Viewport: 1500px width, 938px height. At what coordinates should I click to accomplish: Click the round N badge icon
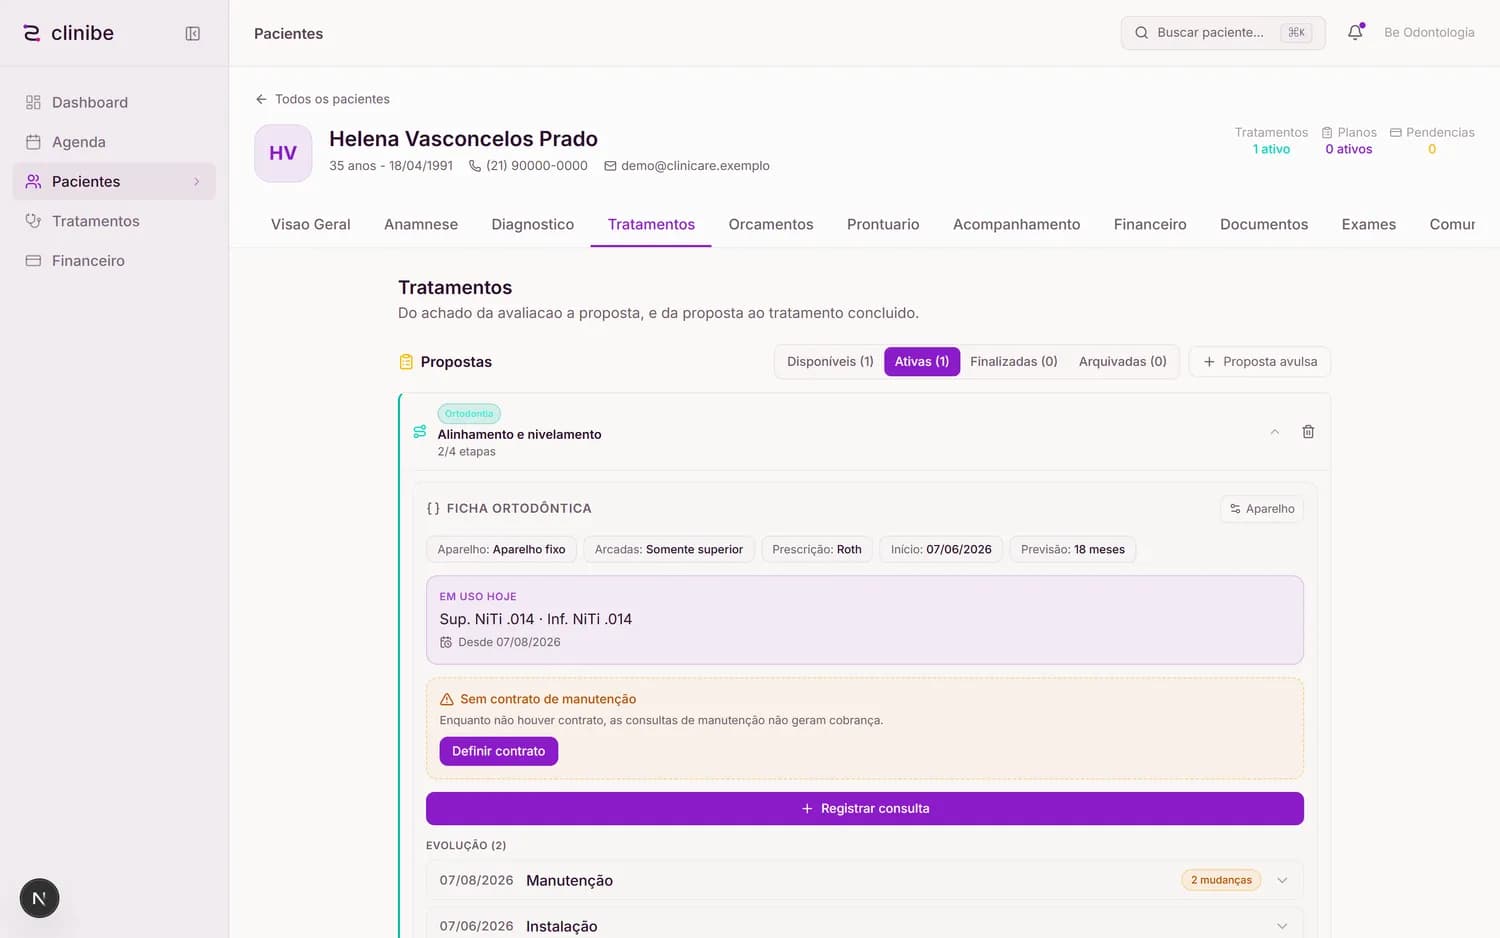point(39,898)
